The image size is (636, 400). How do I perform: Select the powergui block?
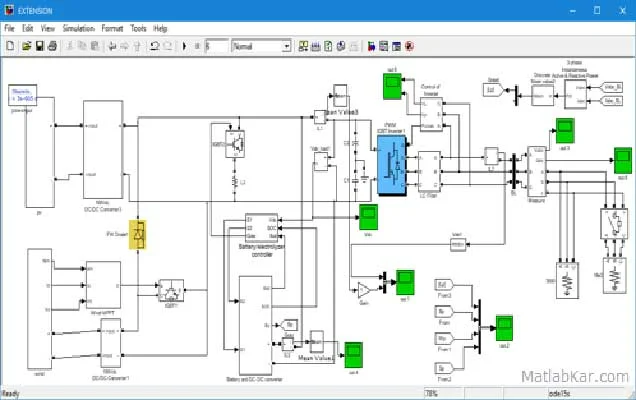(23, 95)
